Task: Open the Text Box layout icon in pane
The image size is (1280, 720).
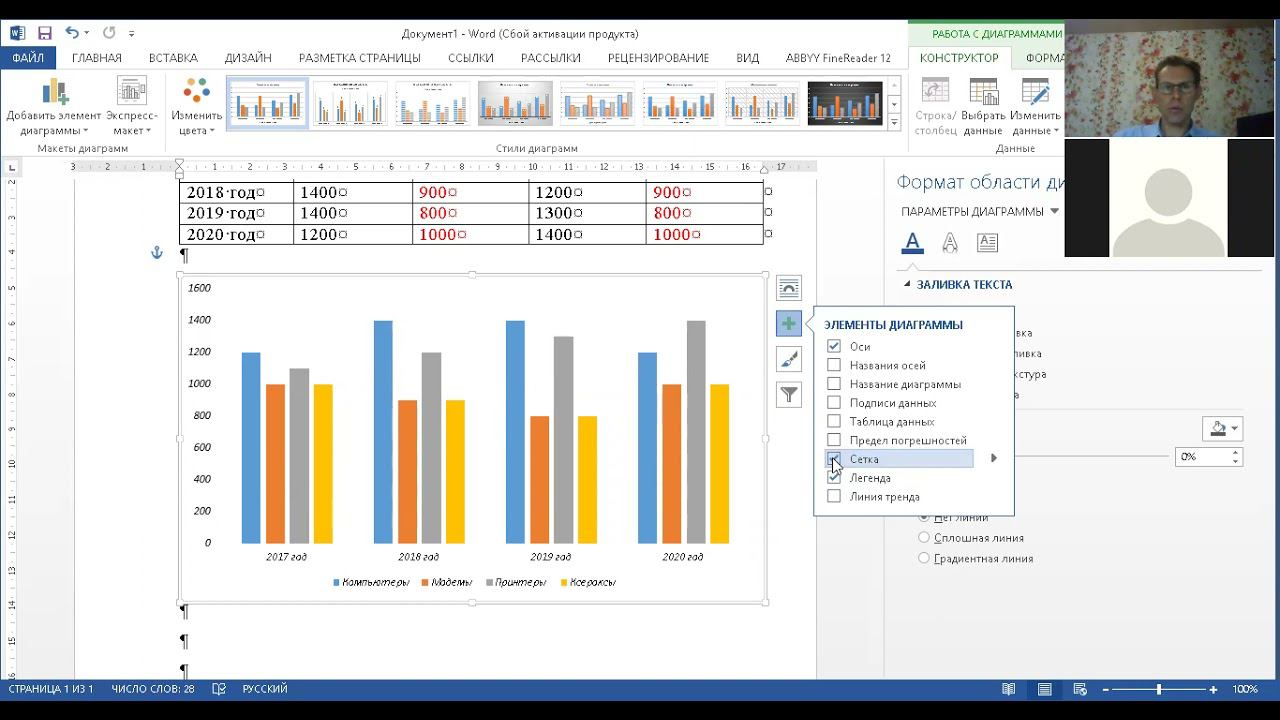Action: (987, 242)
